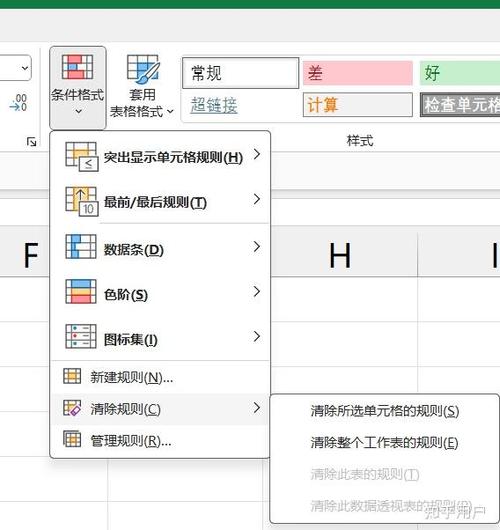Click the Top/Bottom Rules (最前/最后规则) icon
This screenshot has width=500, height=530.
[x=81, y=201]
